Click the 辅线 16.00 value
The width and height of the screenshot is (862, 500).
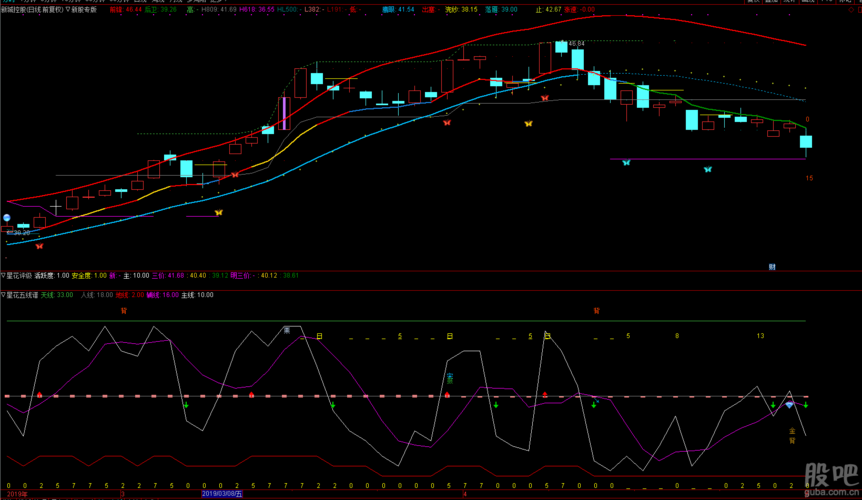[163, 295]
